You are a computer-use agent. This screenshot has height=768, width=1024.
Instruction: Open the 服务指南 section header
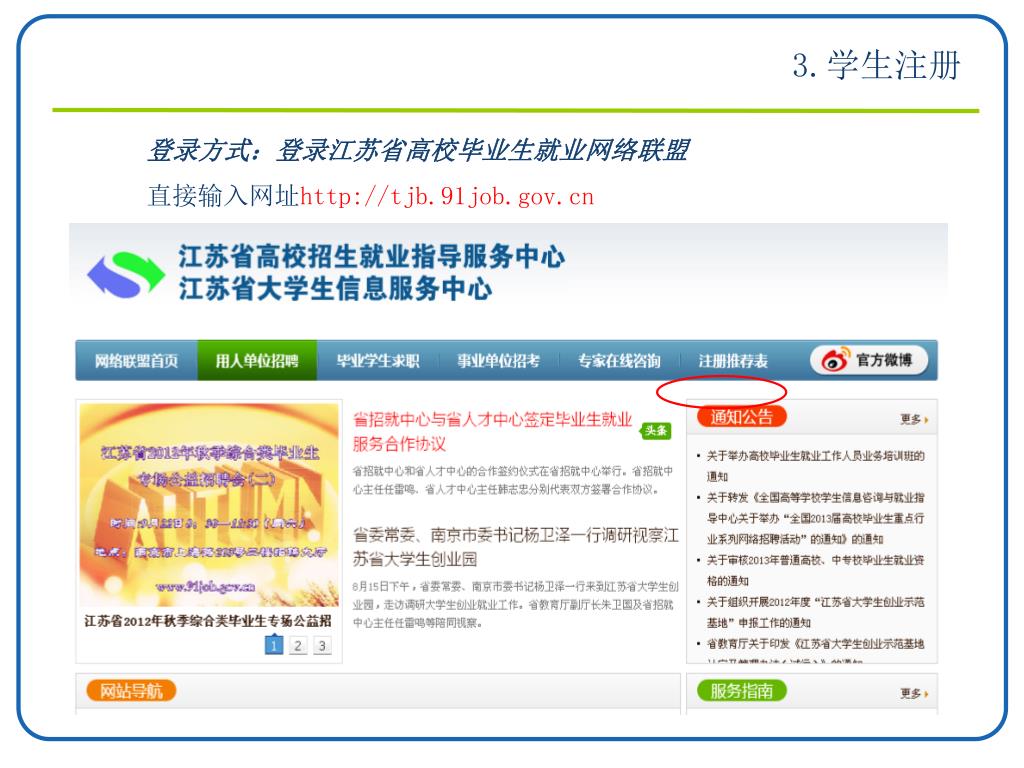(742, 690)
